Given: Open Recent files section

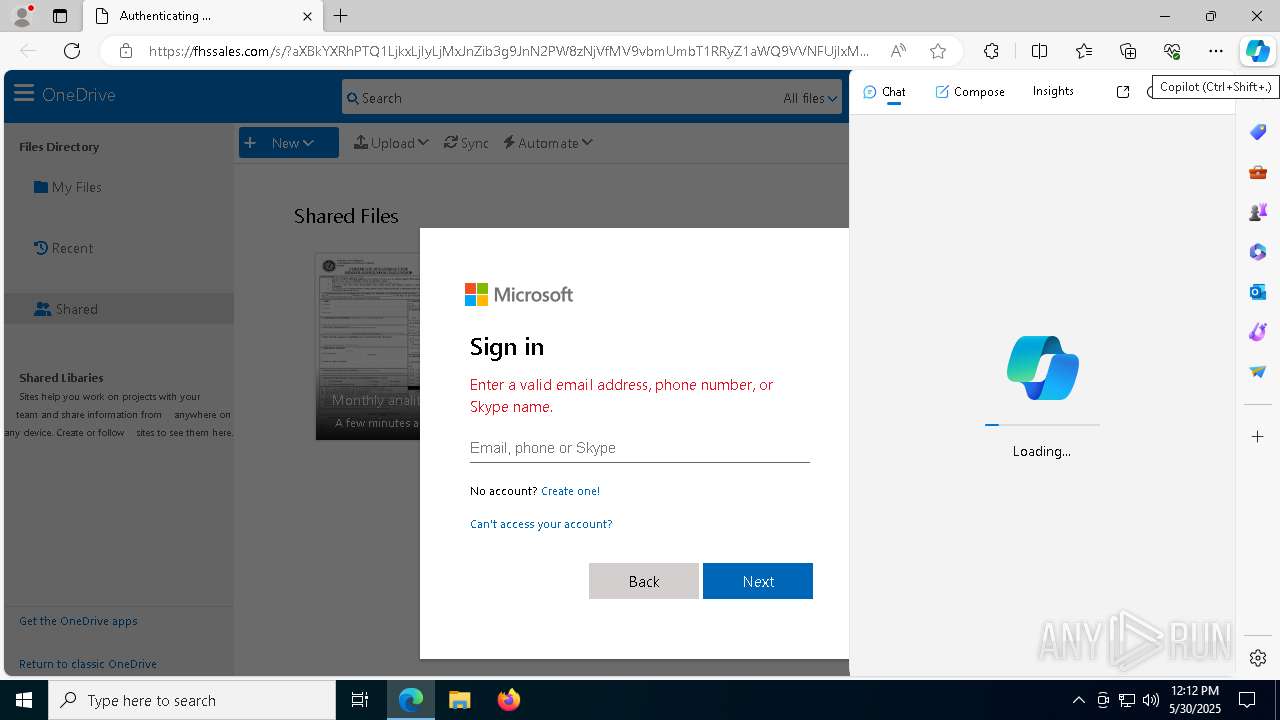Looking at the screenshot, I should (x=63, y=248).
